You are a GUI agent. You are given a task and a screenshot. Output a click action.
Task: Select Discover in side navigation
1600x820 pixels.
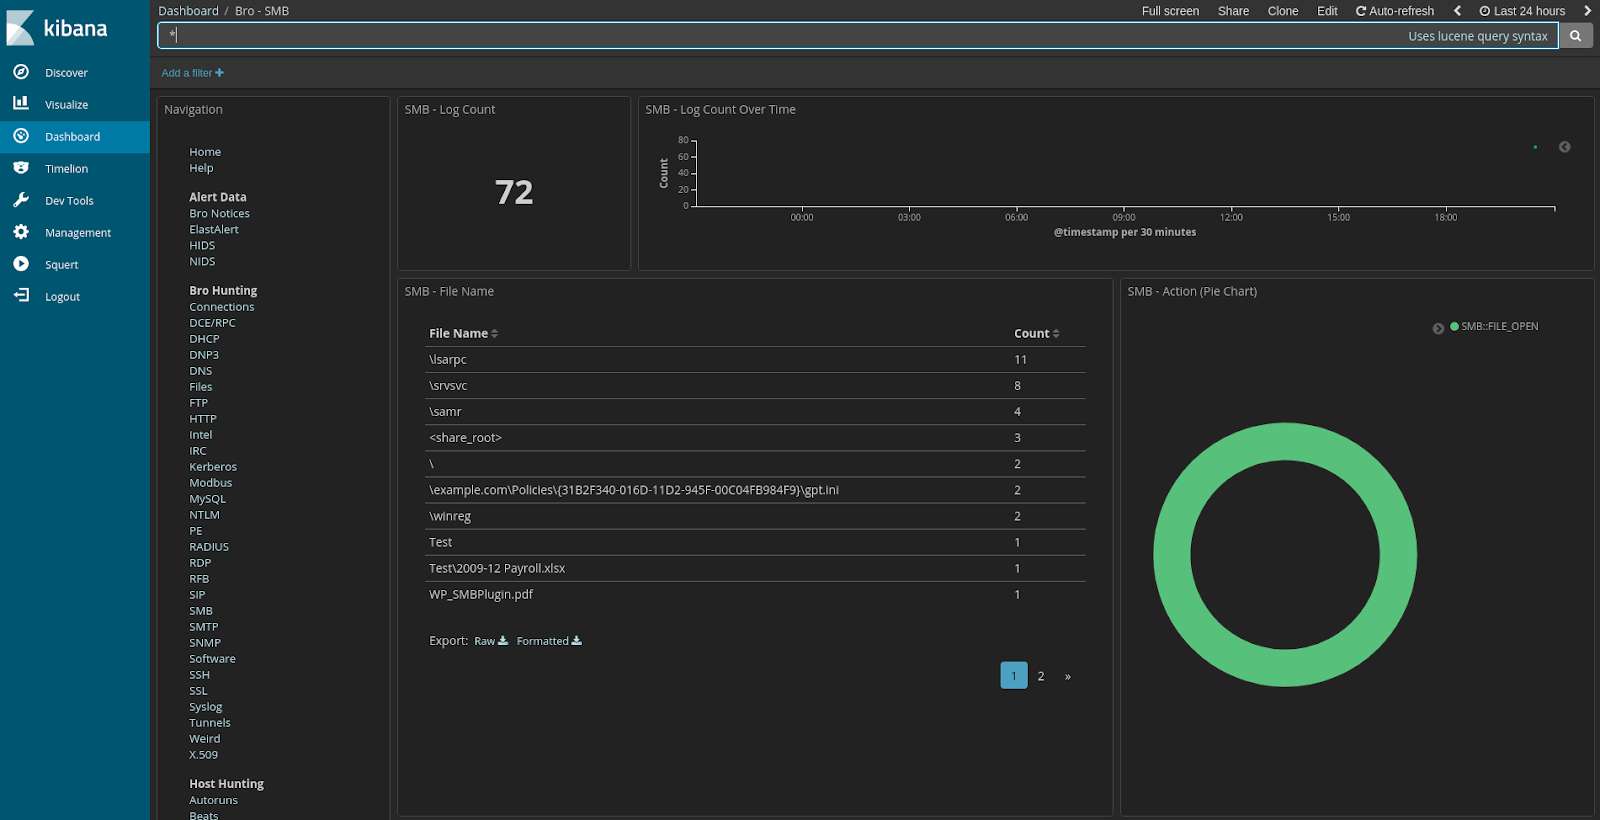pos(66,73)
